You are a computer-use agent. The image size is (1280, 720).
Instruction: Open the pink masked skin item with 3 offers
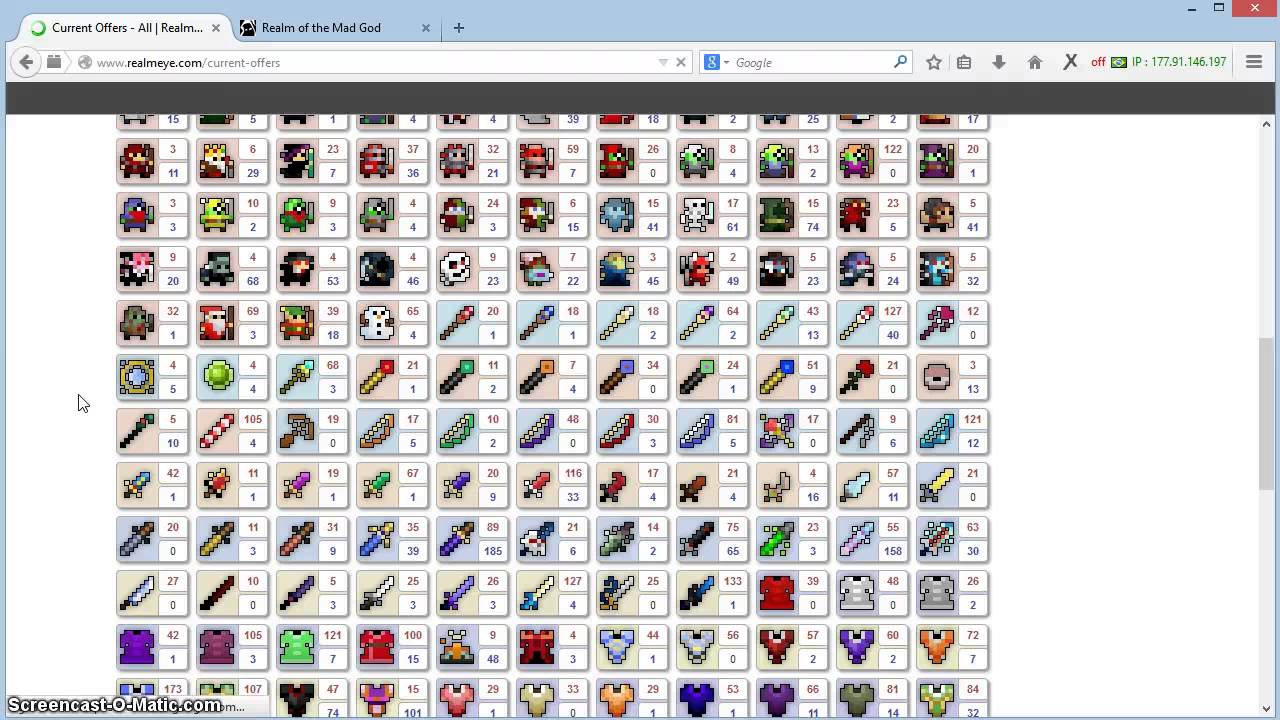point(937,377)
